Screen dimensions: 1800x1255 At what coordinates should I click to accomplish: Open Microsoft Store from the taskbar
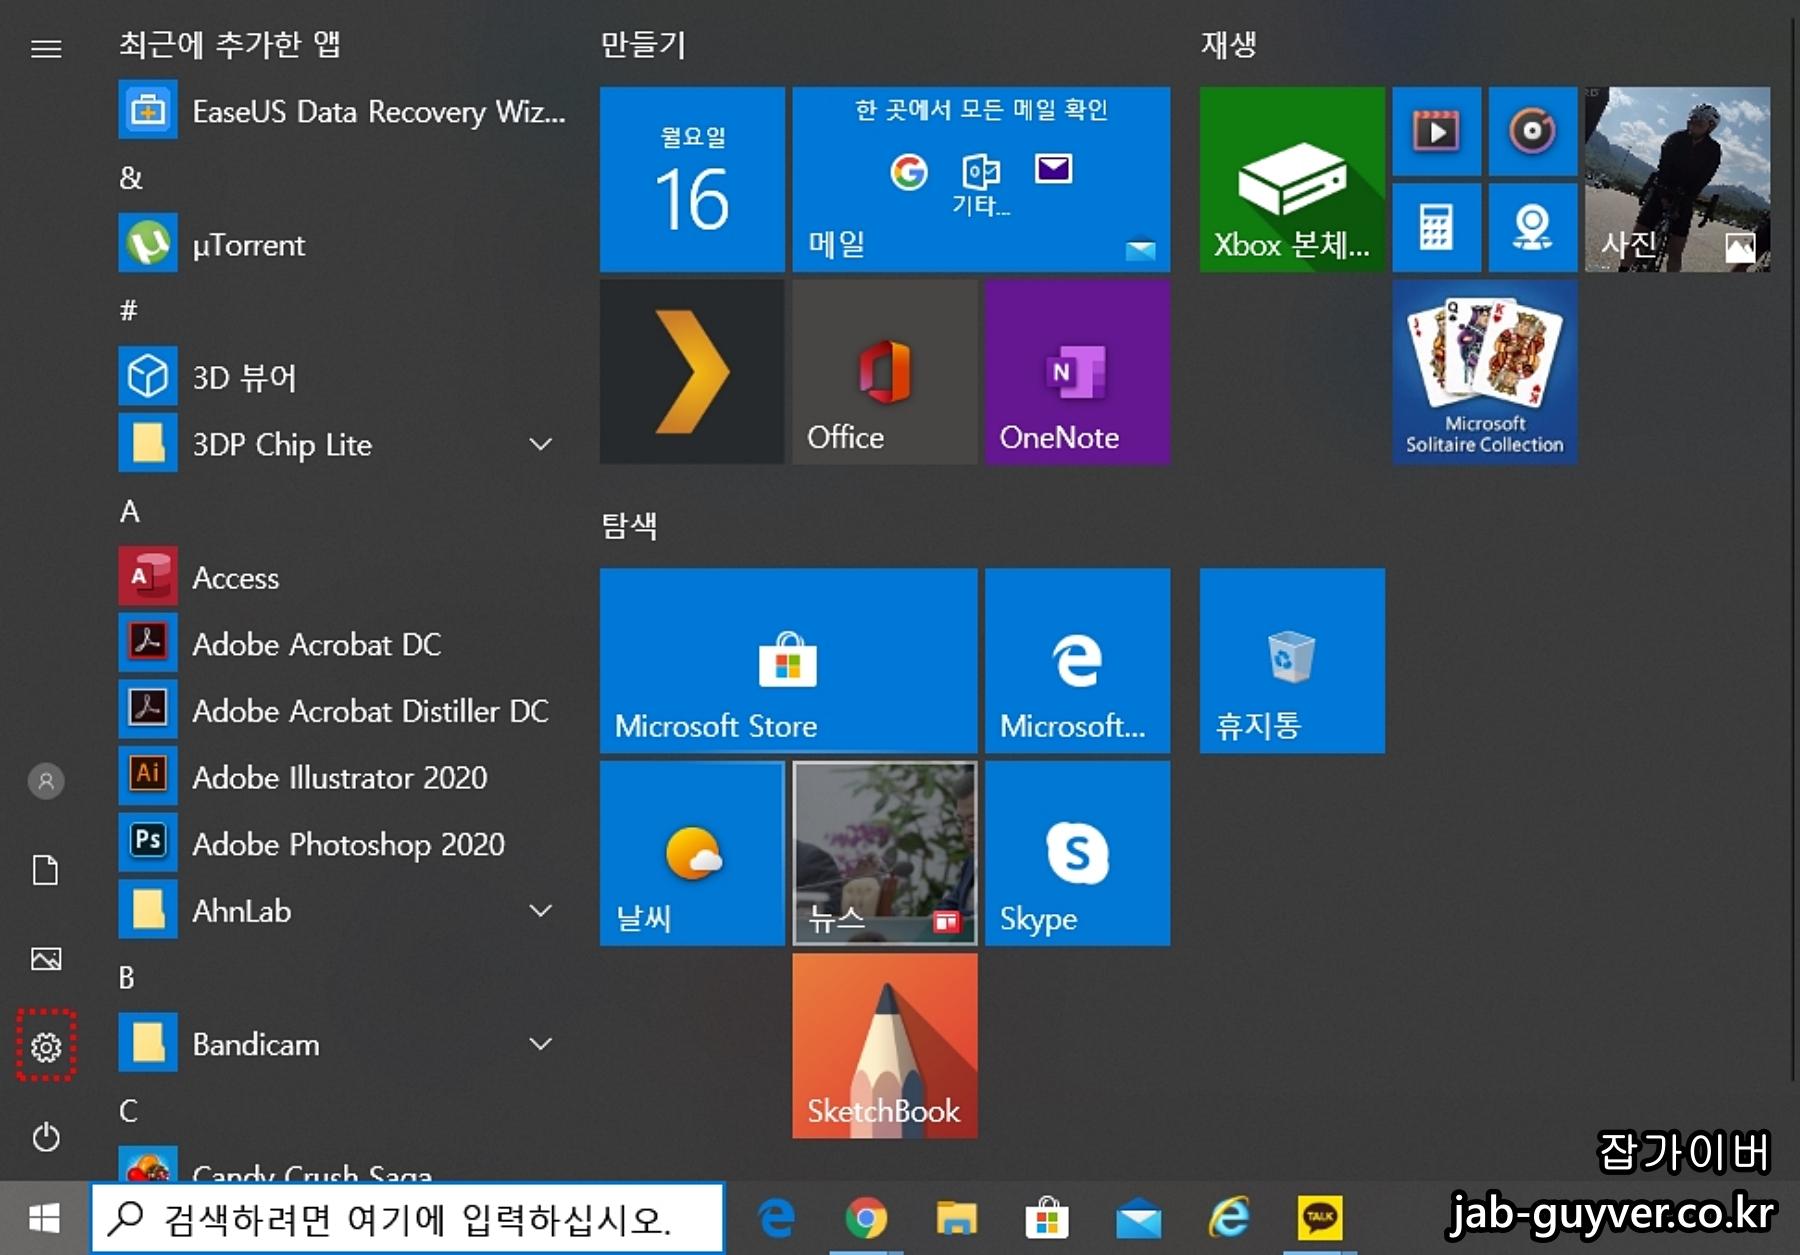click(x=1047, y=1218)
